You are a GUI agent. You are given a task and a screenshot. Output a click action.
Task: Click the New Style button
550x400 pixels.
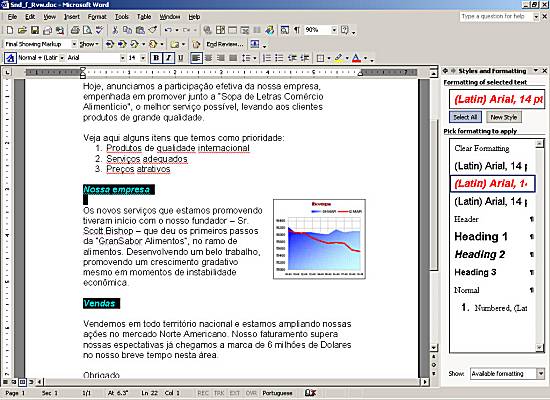pos(504,117)
